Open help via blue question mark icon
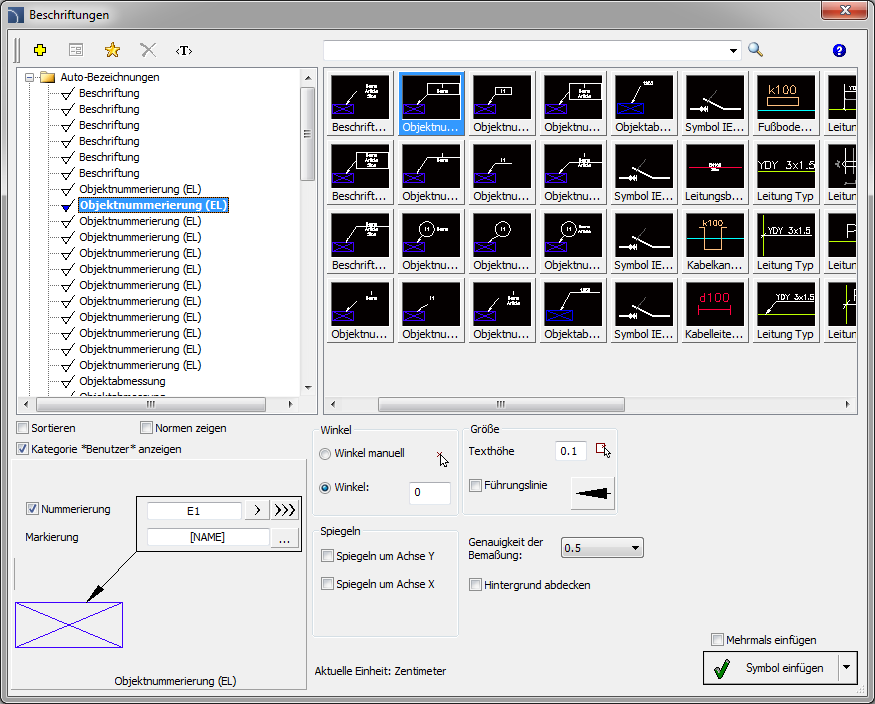This screenshot has height=704, width=875. pyautogui.click(x=839, y=50)
